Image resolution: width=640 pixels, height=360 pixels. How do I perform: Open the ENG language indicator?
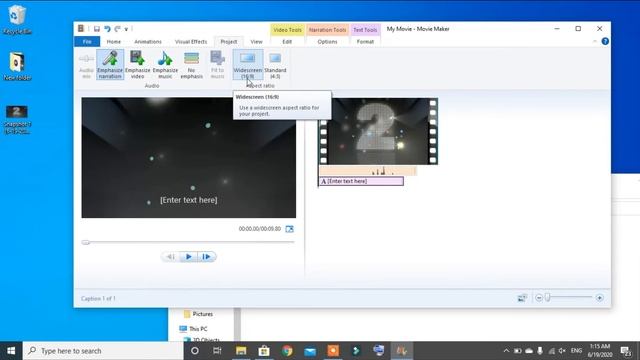pyautogui.click(x=576, y=351)
